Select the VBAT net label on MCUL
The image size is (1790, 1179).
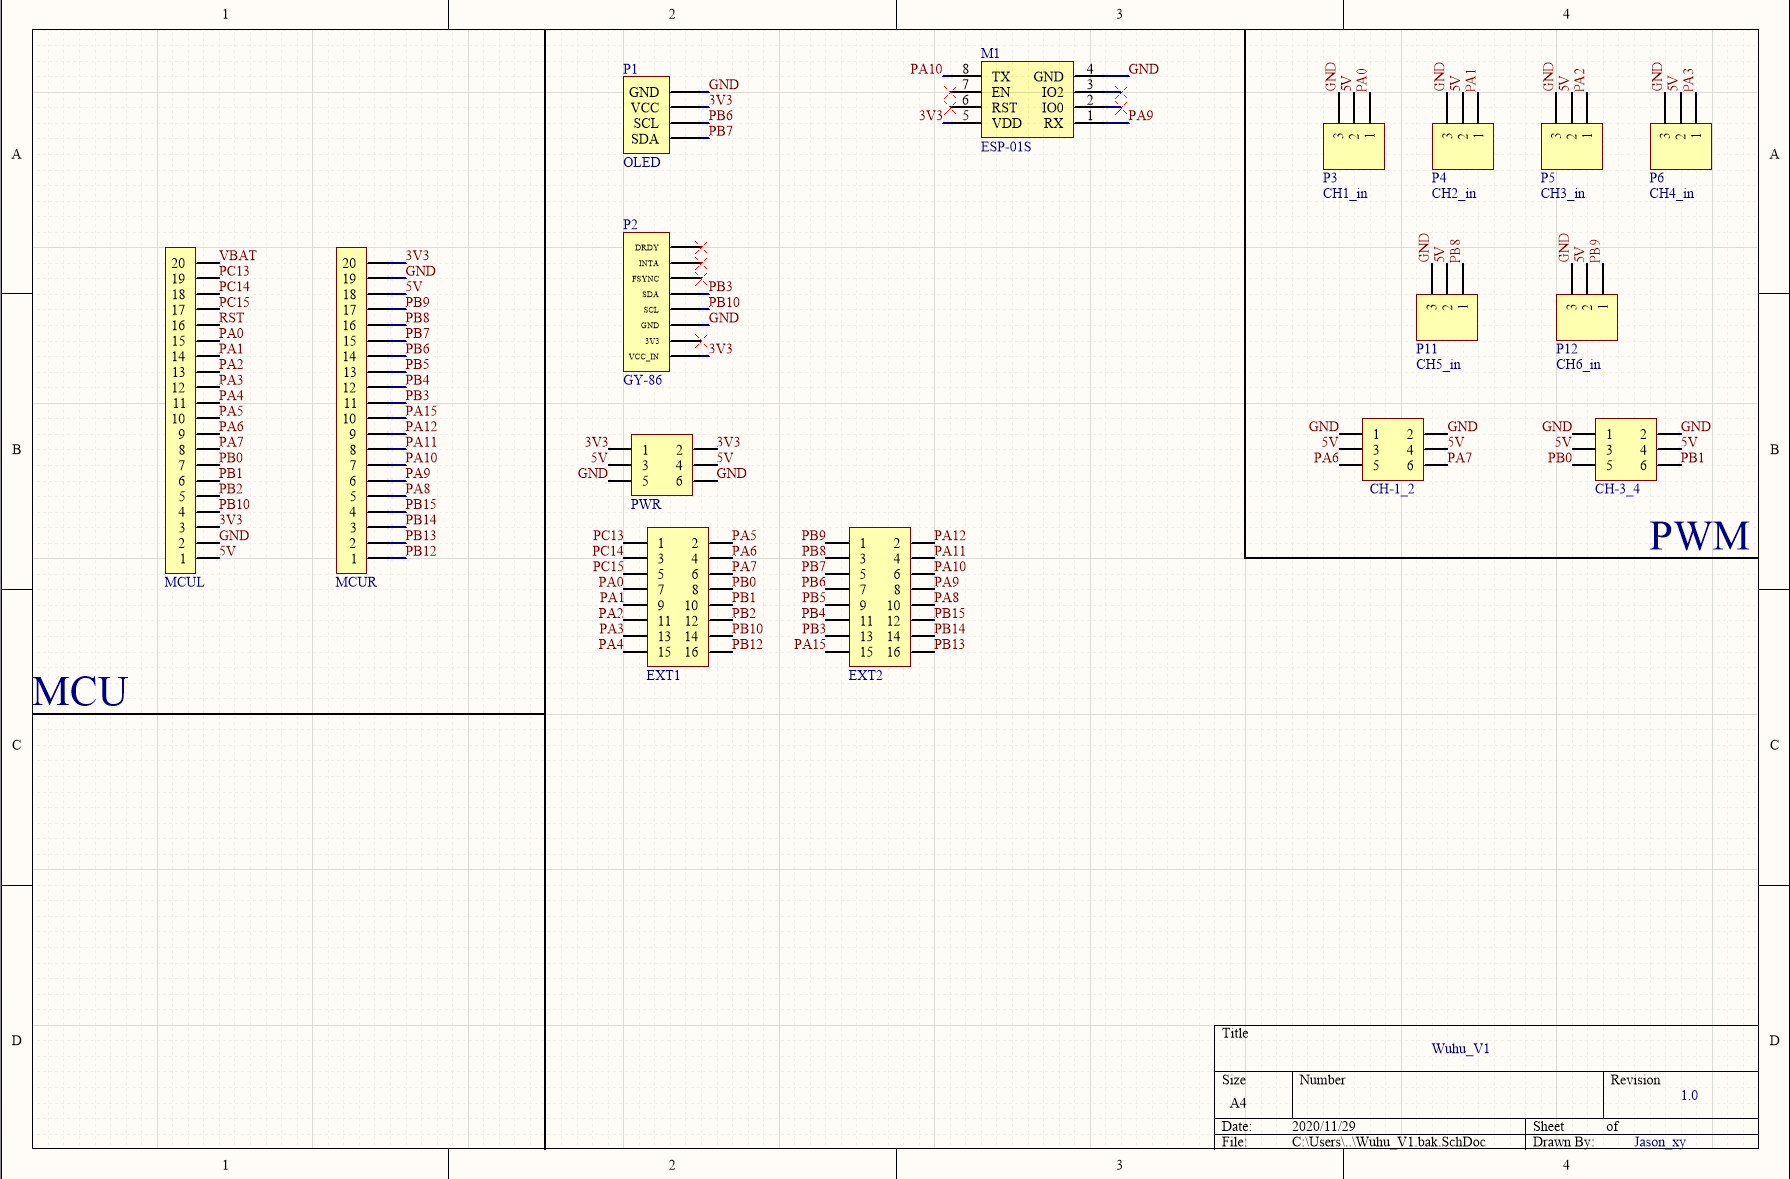[x=238, y=256]
